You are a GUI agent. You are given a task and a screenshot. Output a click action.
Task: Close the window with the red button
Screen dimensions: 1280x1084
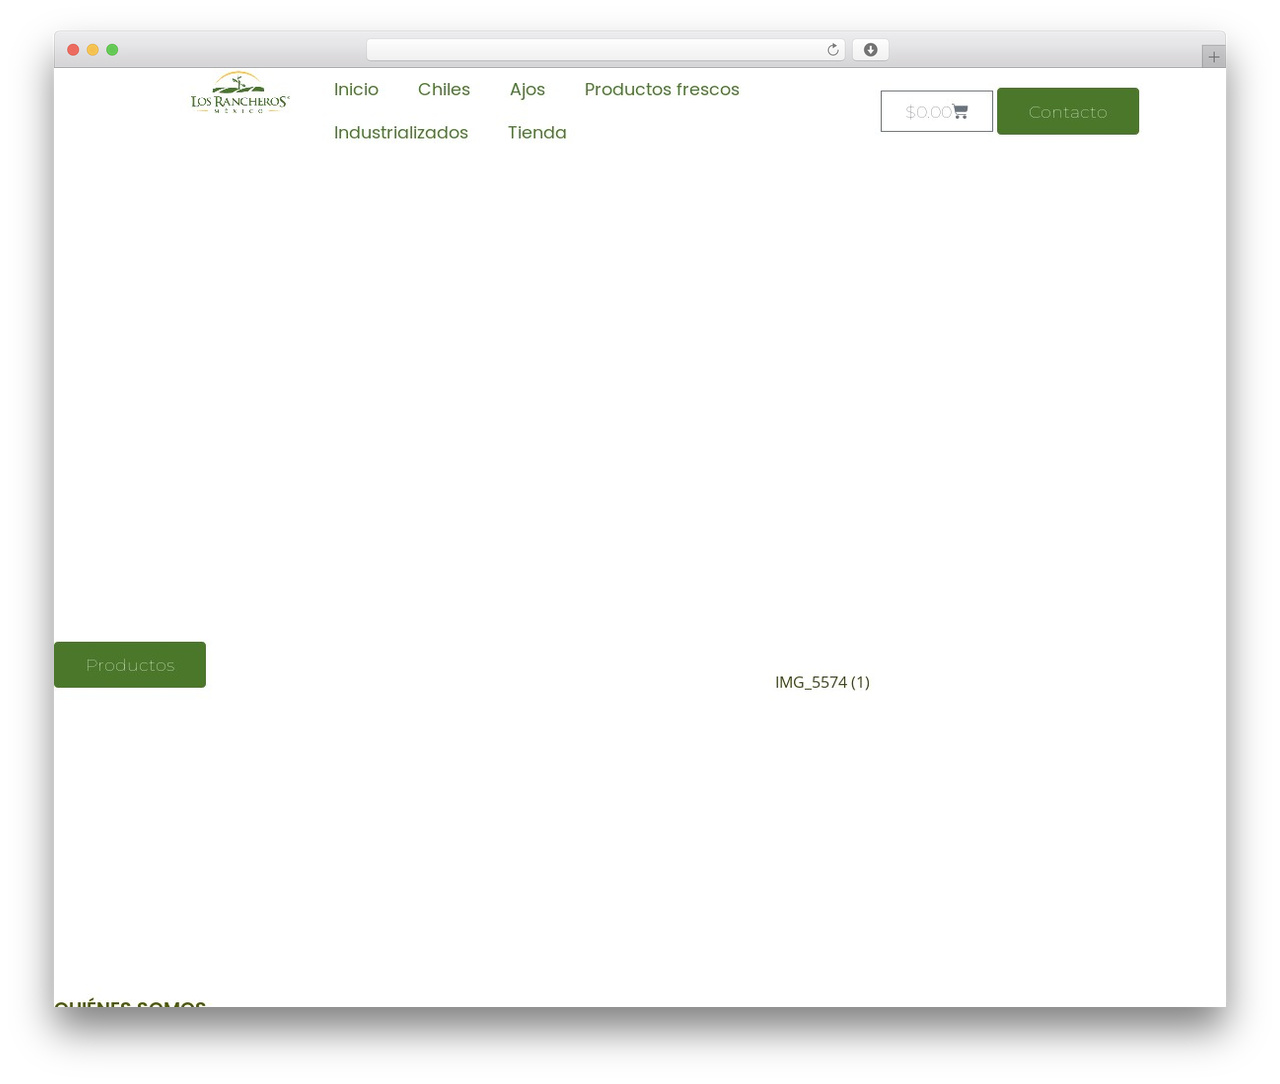73,50
